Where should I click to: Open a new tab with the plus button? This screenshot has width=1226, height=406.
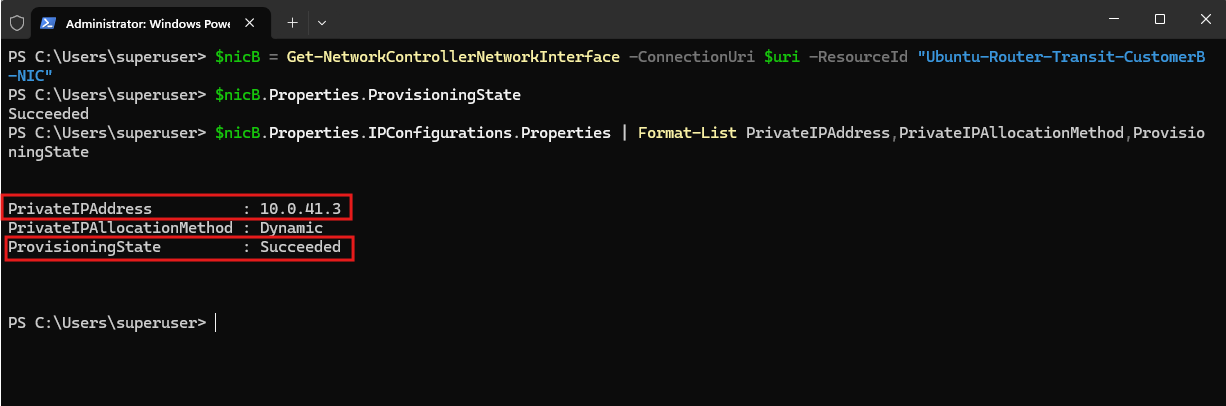pyautogui.click(x=292, y=22)
